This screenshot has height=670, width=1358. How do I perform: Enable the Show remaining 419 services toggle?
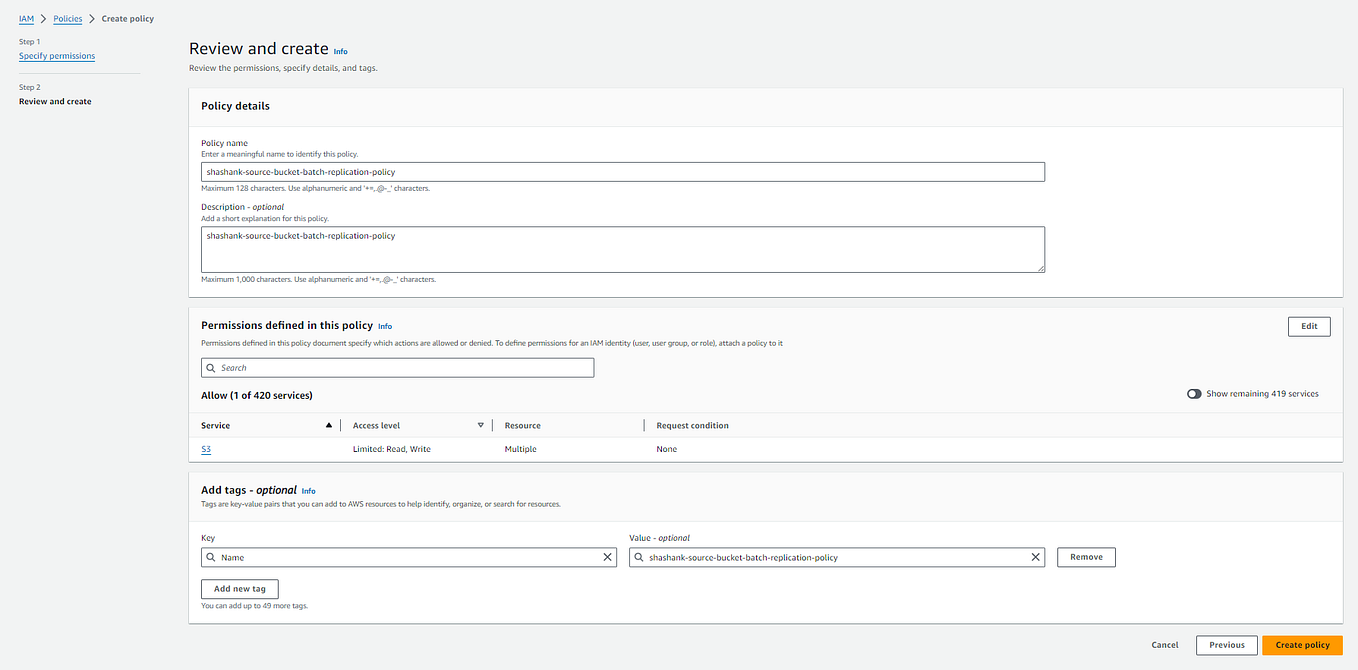(x=1194, y=393)
